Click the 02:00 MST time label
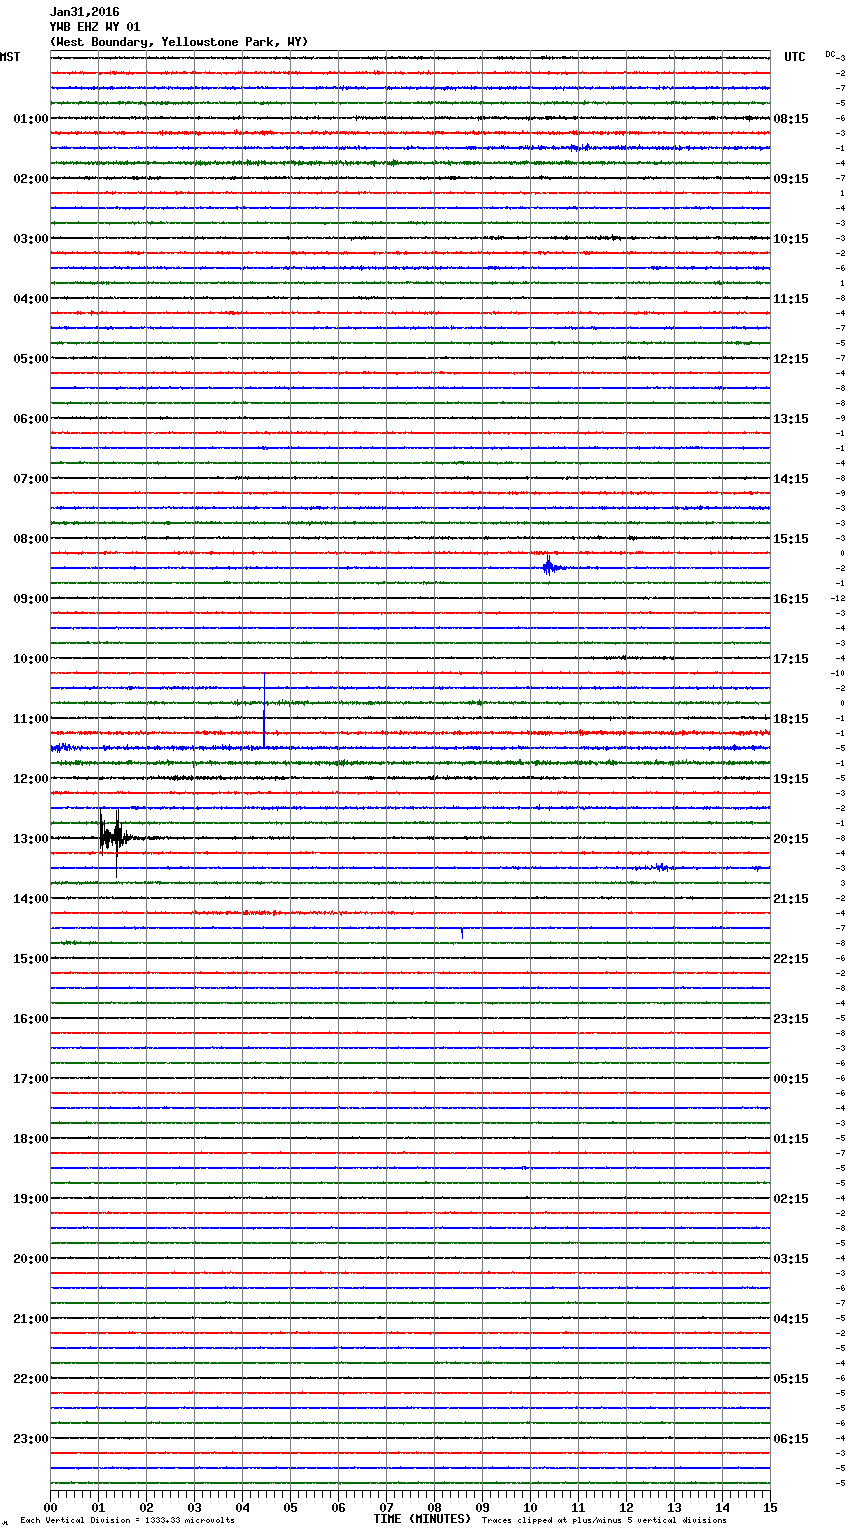This screenshot has height=1534, width=850. click(31, 179)
